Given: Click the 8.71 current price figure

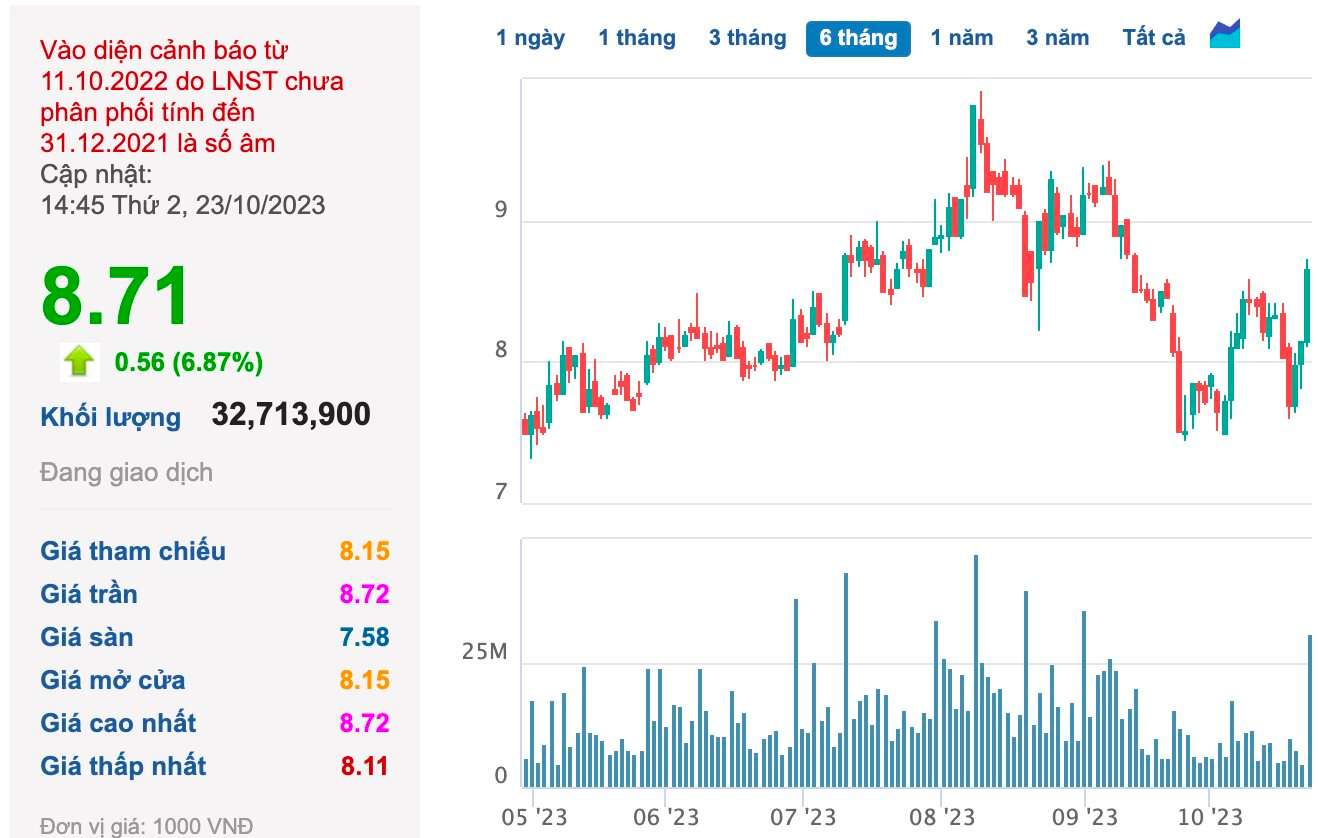Looking at the screenshot, I should tap(115, 297).
